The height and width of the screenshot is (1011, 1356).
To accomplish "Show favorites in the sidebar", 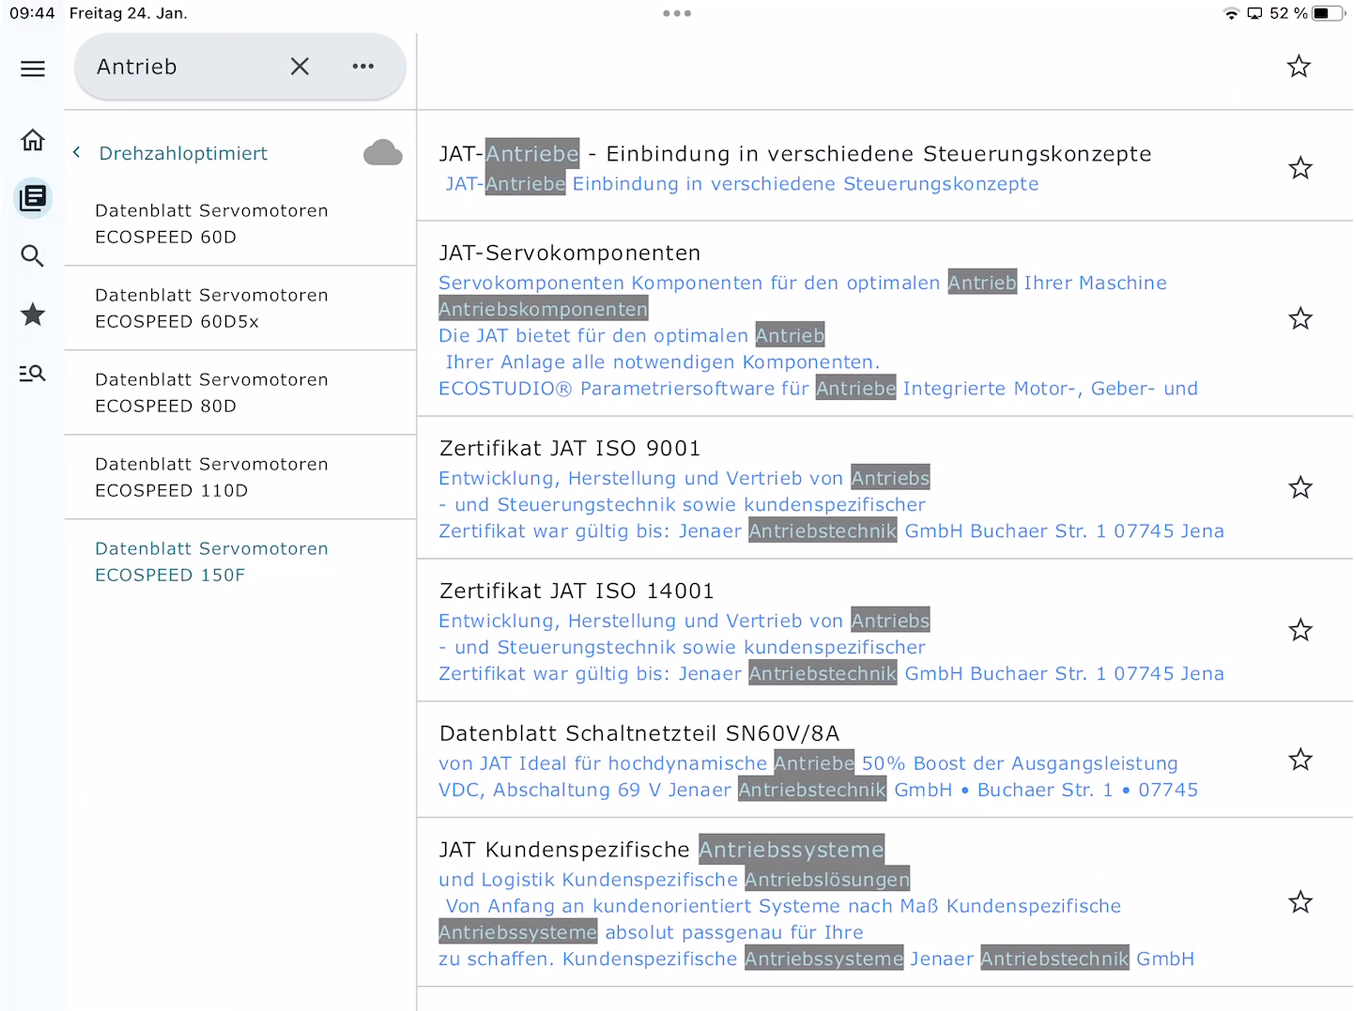I will (33, 314).
